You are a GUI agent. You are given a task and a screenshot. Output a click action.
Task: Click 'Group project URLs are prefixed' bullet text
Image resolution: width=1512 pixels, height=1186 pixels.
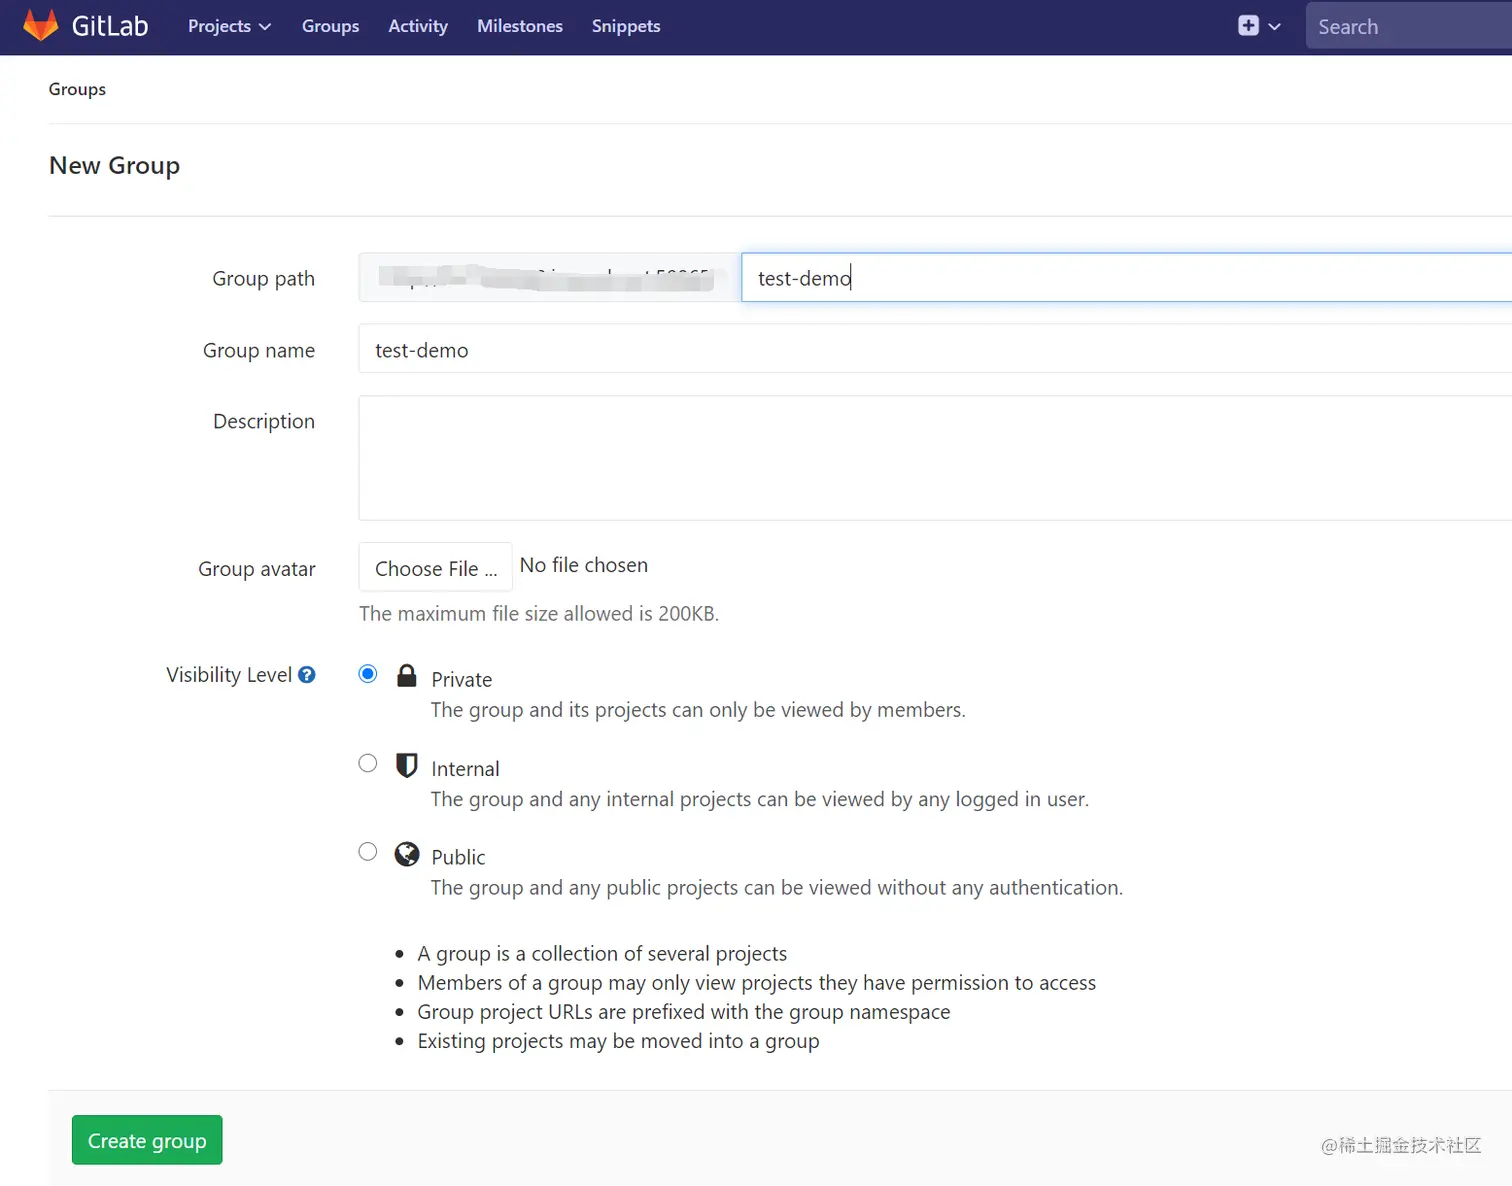tap(684, 1012)
